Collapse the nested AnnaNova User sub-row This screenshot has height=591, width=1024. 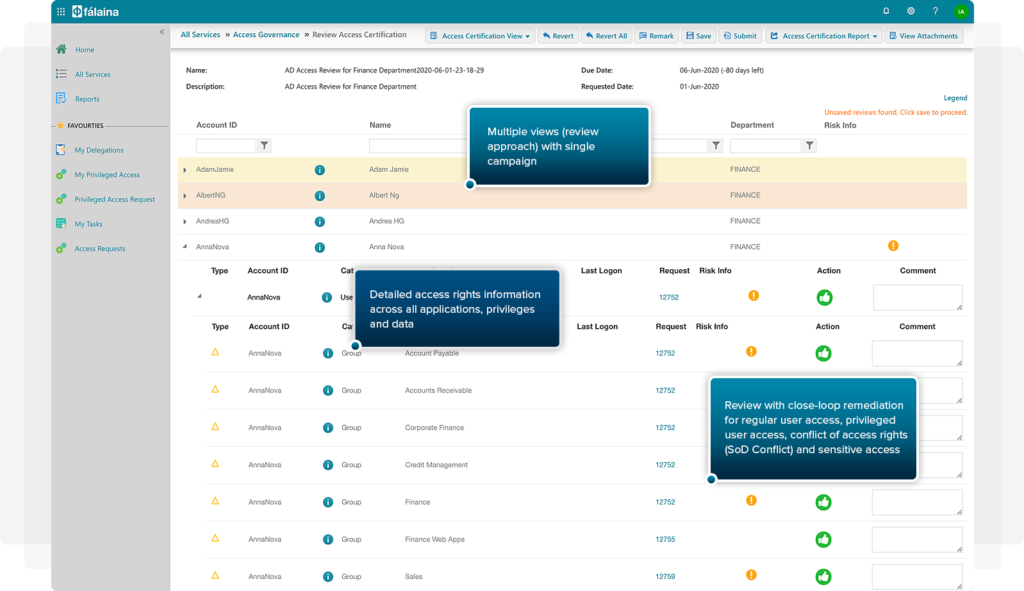point(199,296)
